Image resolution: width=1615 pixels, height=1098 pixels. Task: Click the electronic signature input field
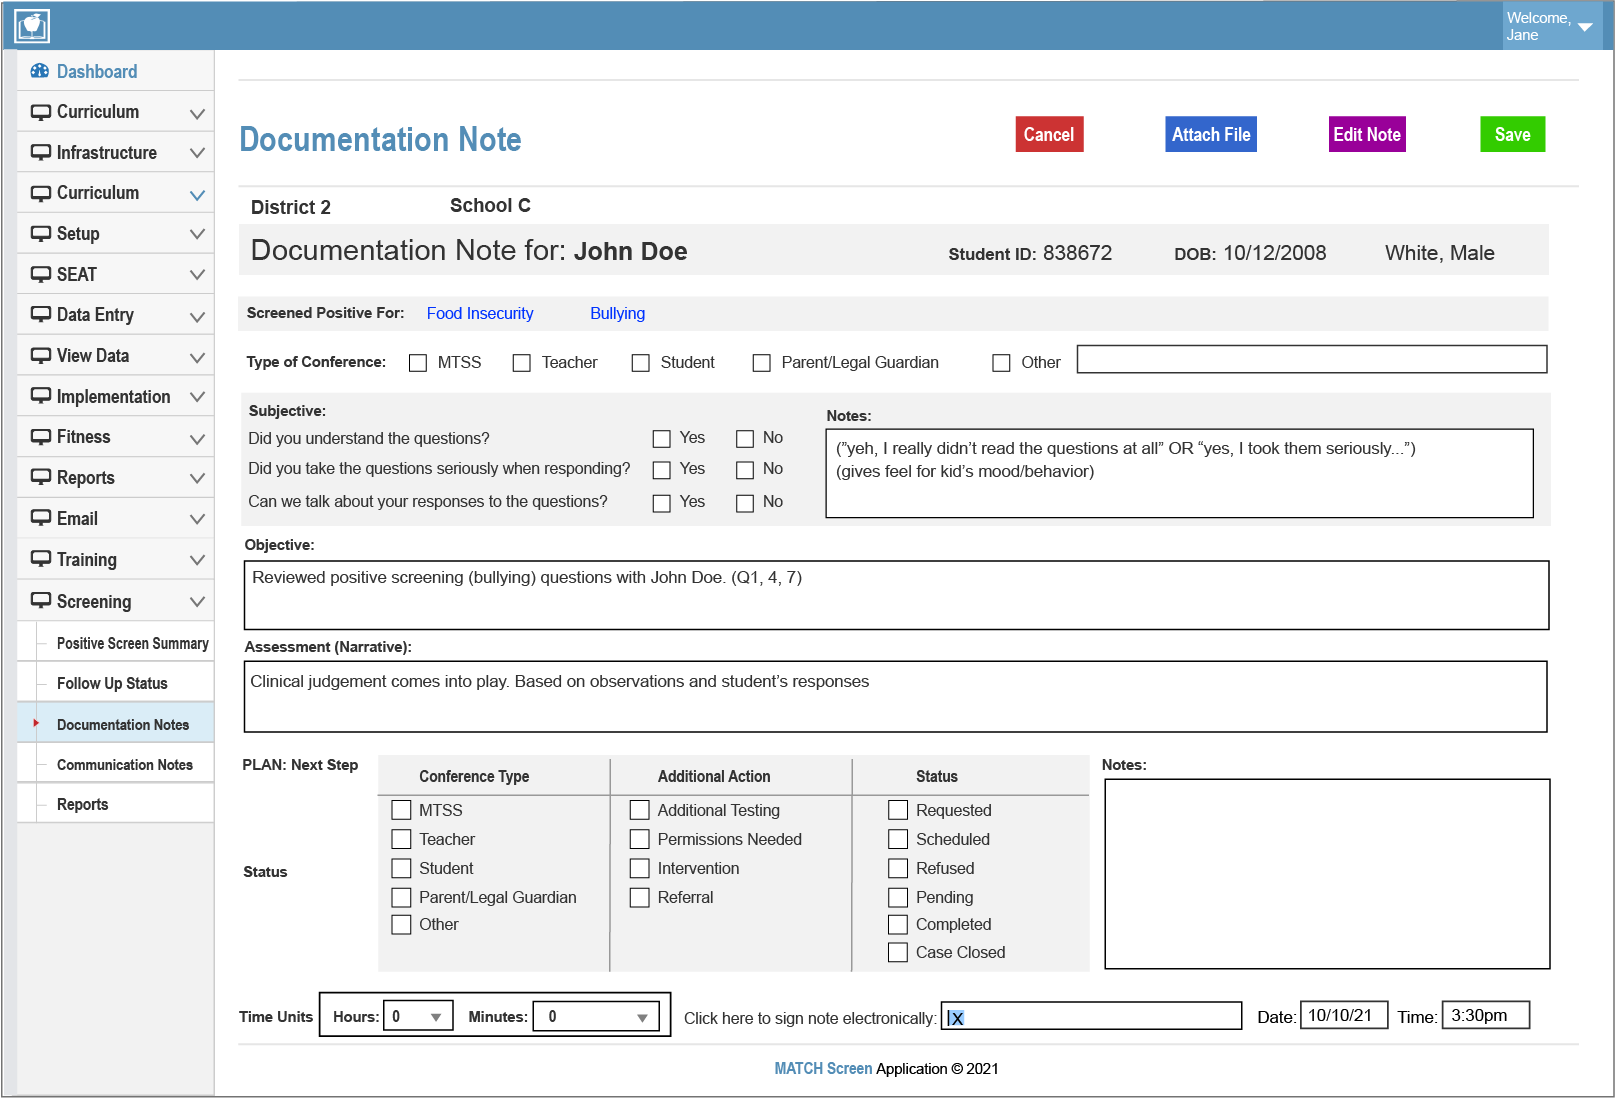[x=1090, y=1015]
